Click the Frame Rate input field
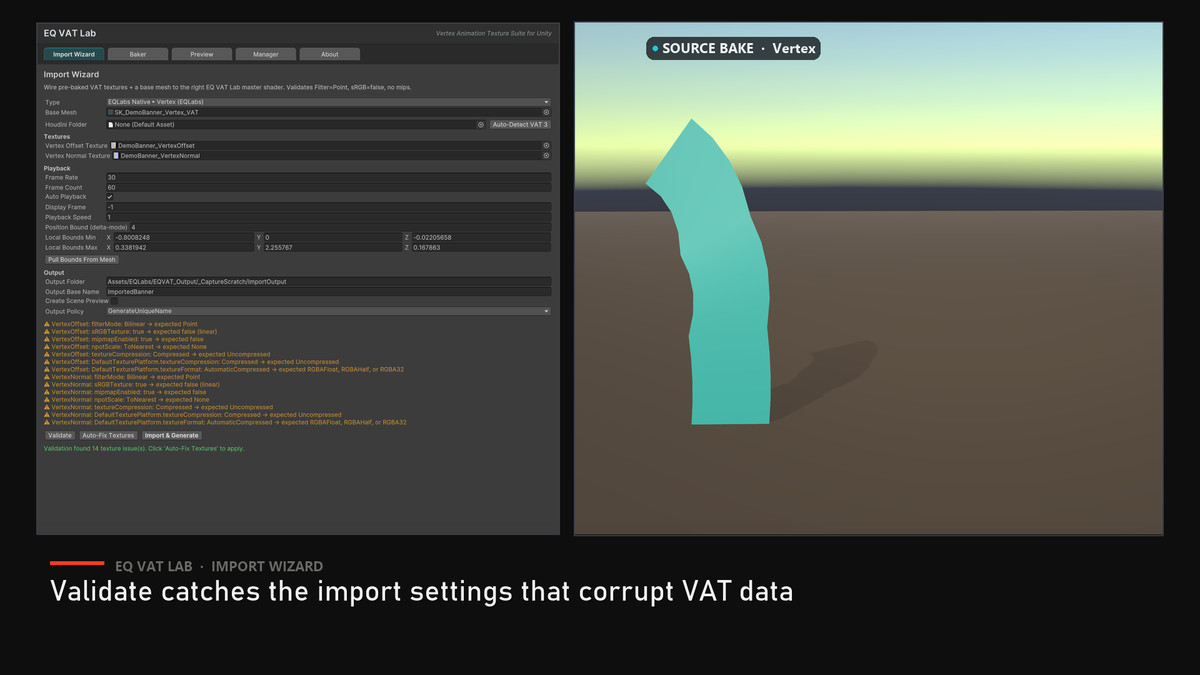Viewport: 1200px width, 675px height. click(x=328, y=177)
